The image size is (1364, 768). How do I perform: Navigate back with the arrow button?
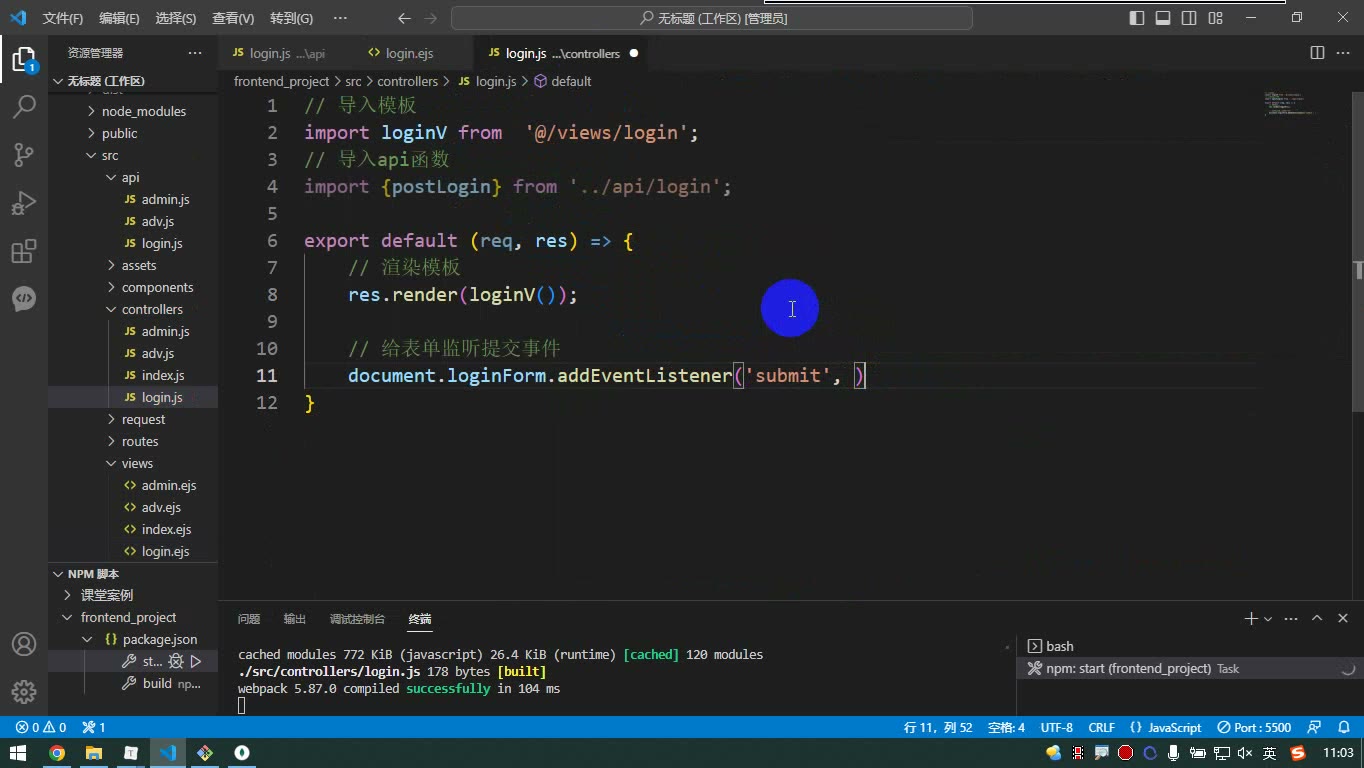point(404,18)
